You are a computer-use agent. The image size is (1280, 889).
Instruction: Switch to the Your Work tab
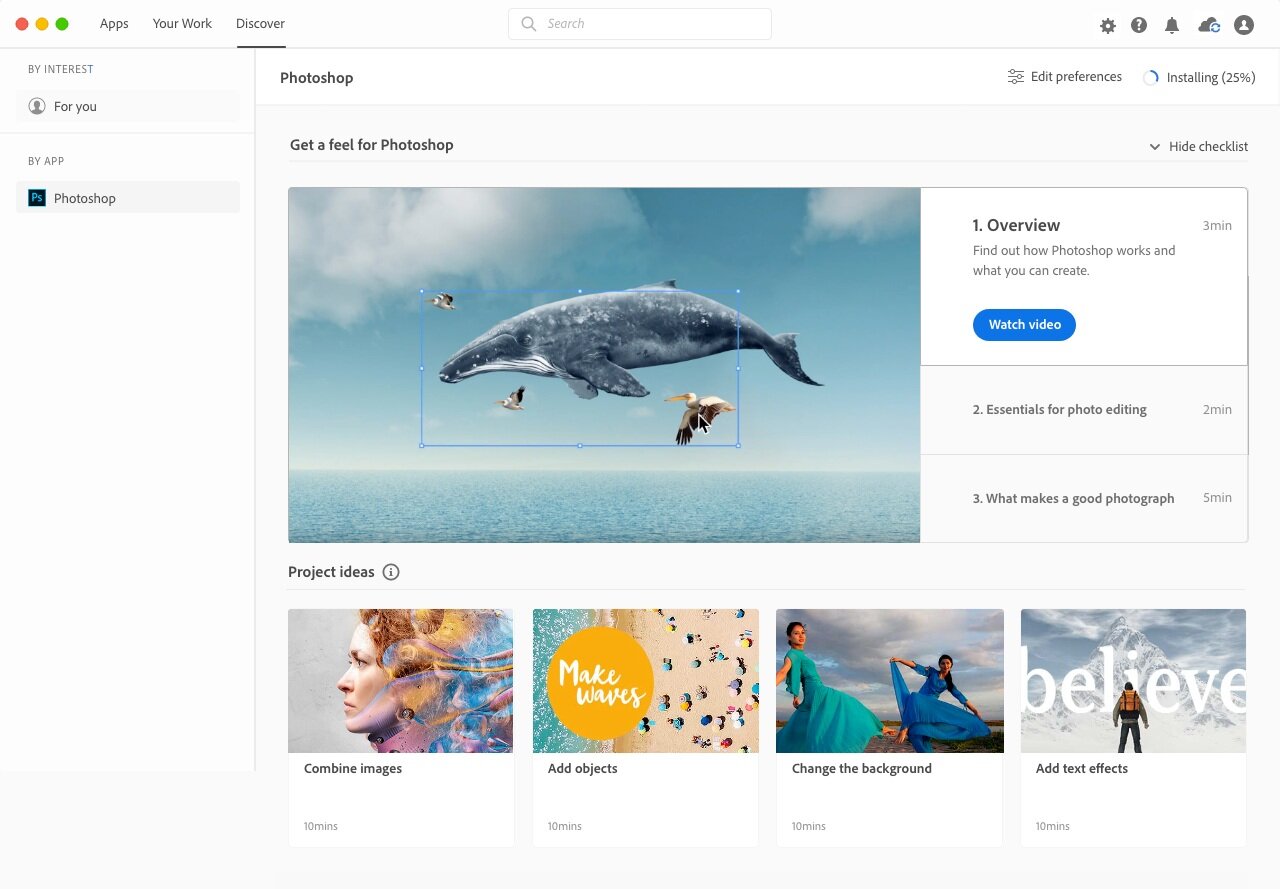(182, 24)
